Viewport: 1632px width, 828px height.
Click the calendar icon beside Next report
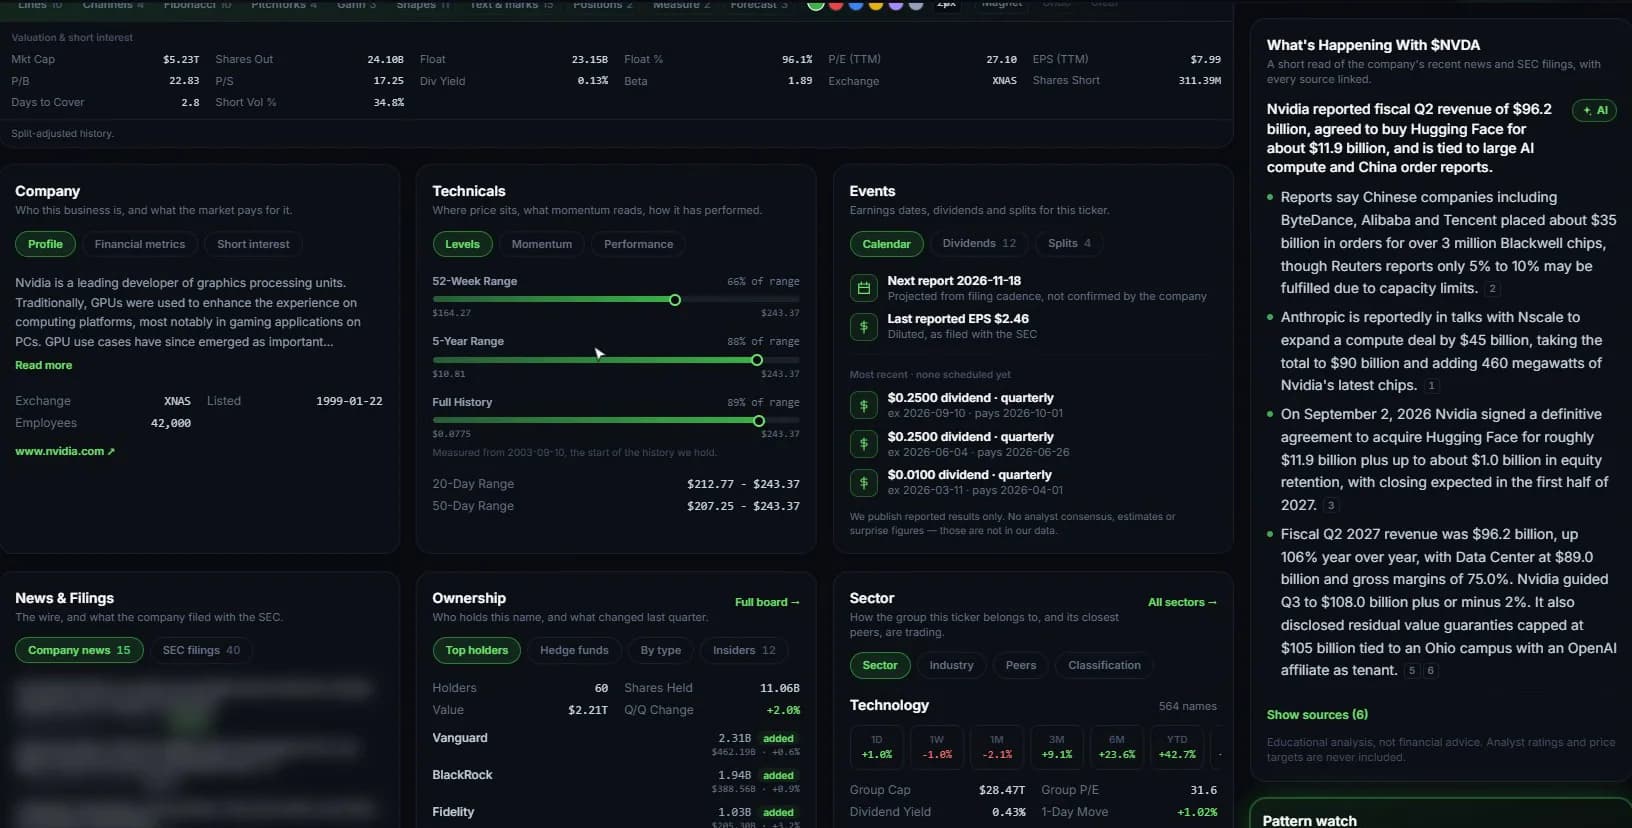pos(863,288)
